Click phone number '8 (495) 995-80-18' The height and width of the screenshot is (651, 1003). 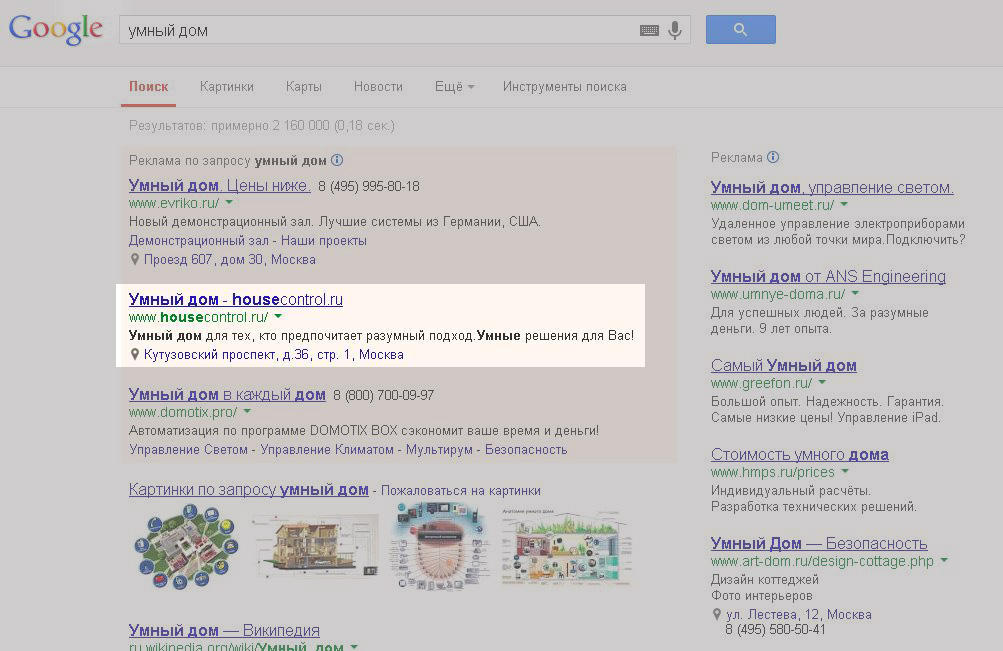[x=369, y=186]
